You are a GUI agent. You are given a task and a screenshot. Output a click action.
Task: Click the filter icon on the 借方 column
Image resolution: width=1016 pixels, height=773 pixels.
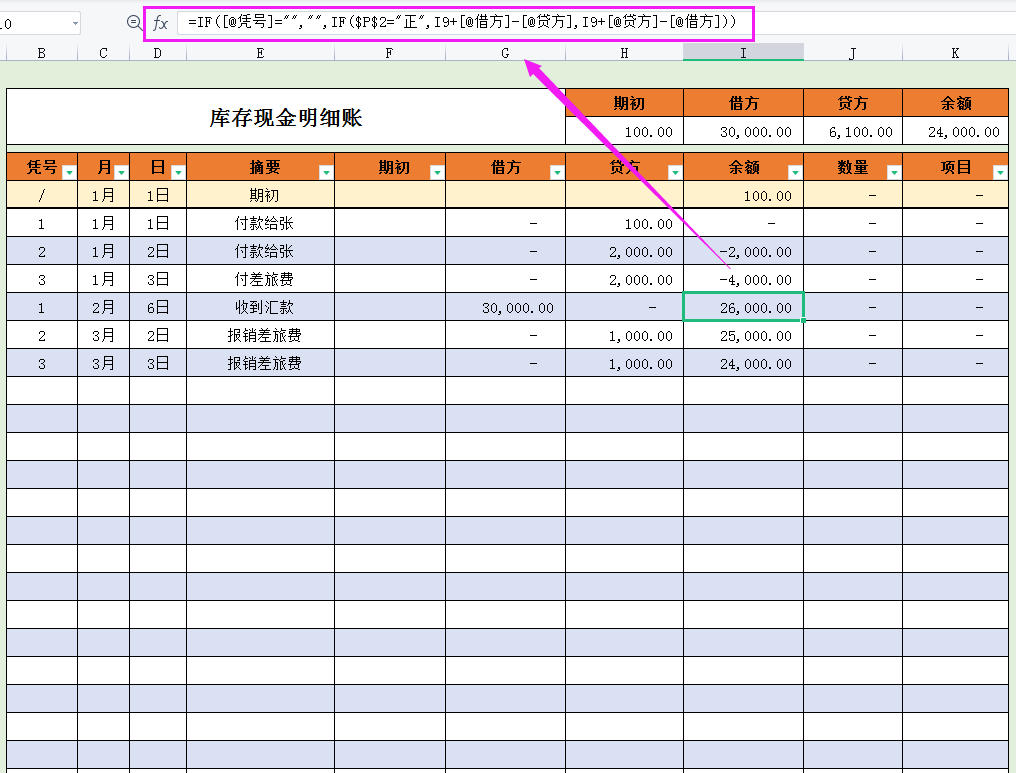coord(557,171)
